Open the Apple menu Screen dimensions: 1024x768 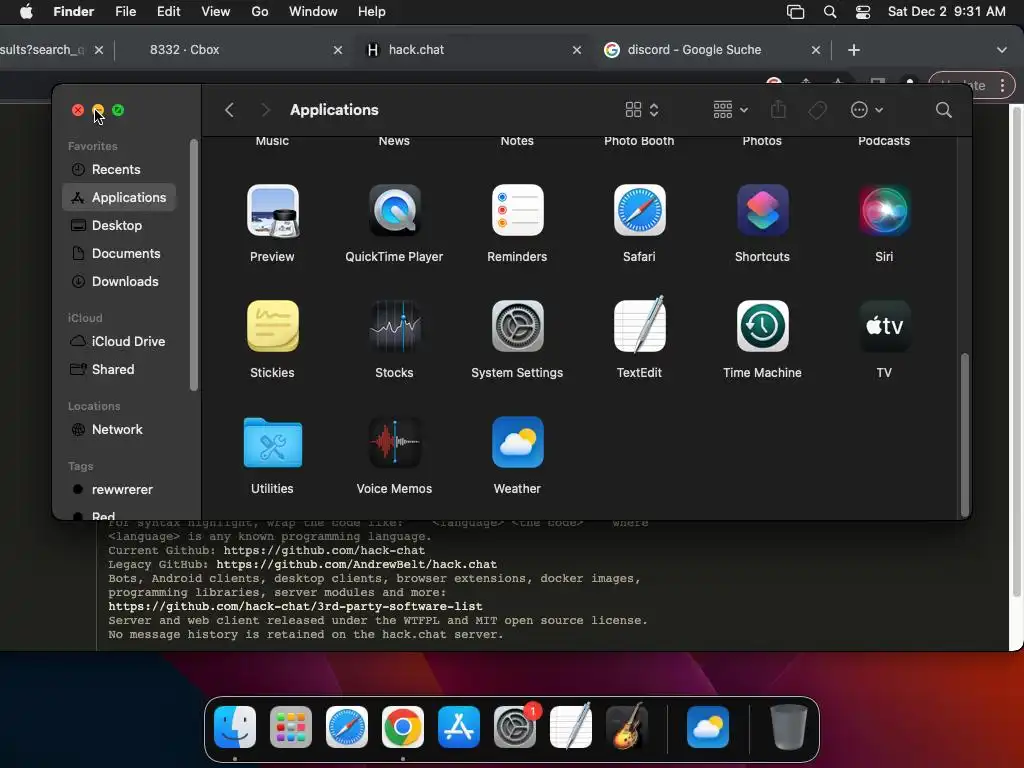[26, 12]
